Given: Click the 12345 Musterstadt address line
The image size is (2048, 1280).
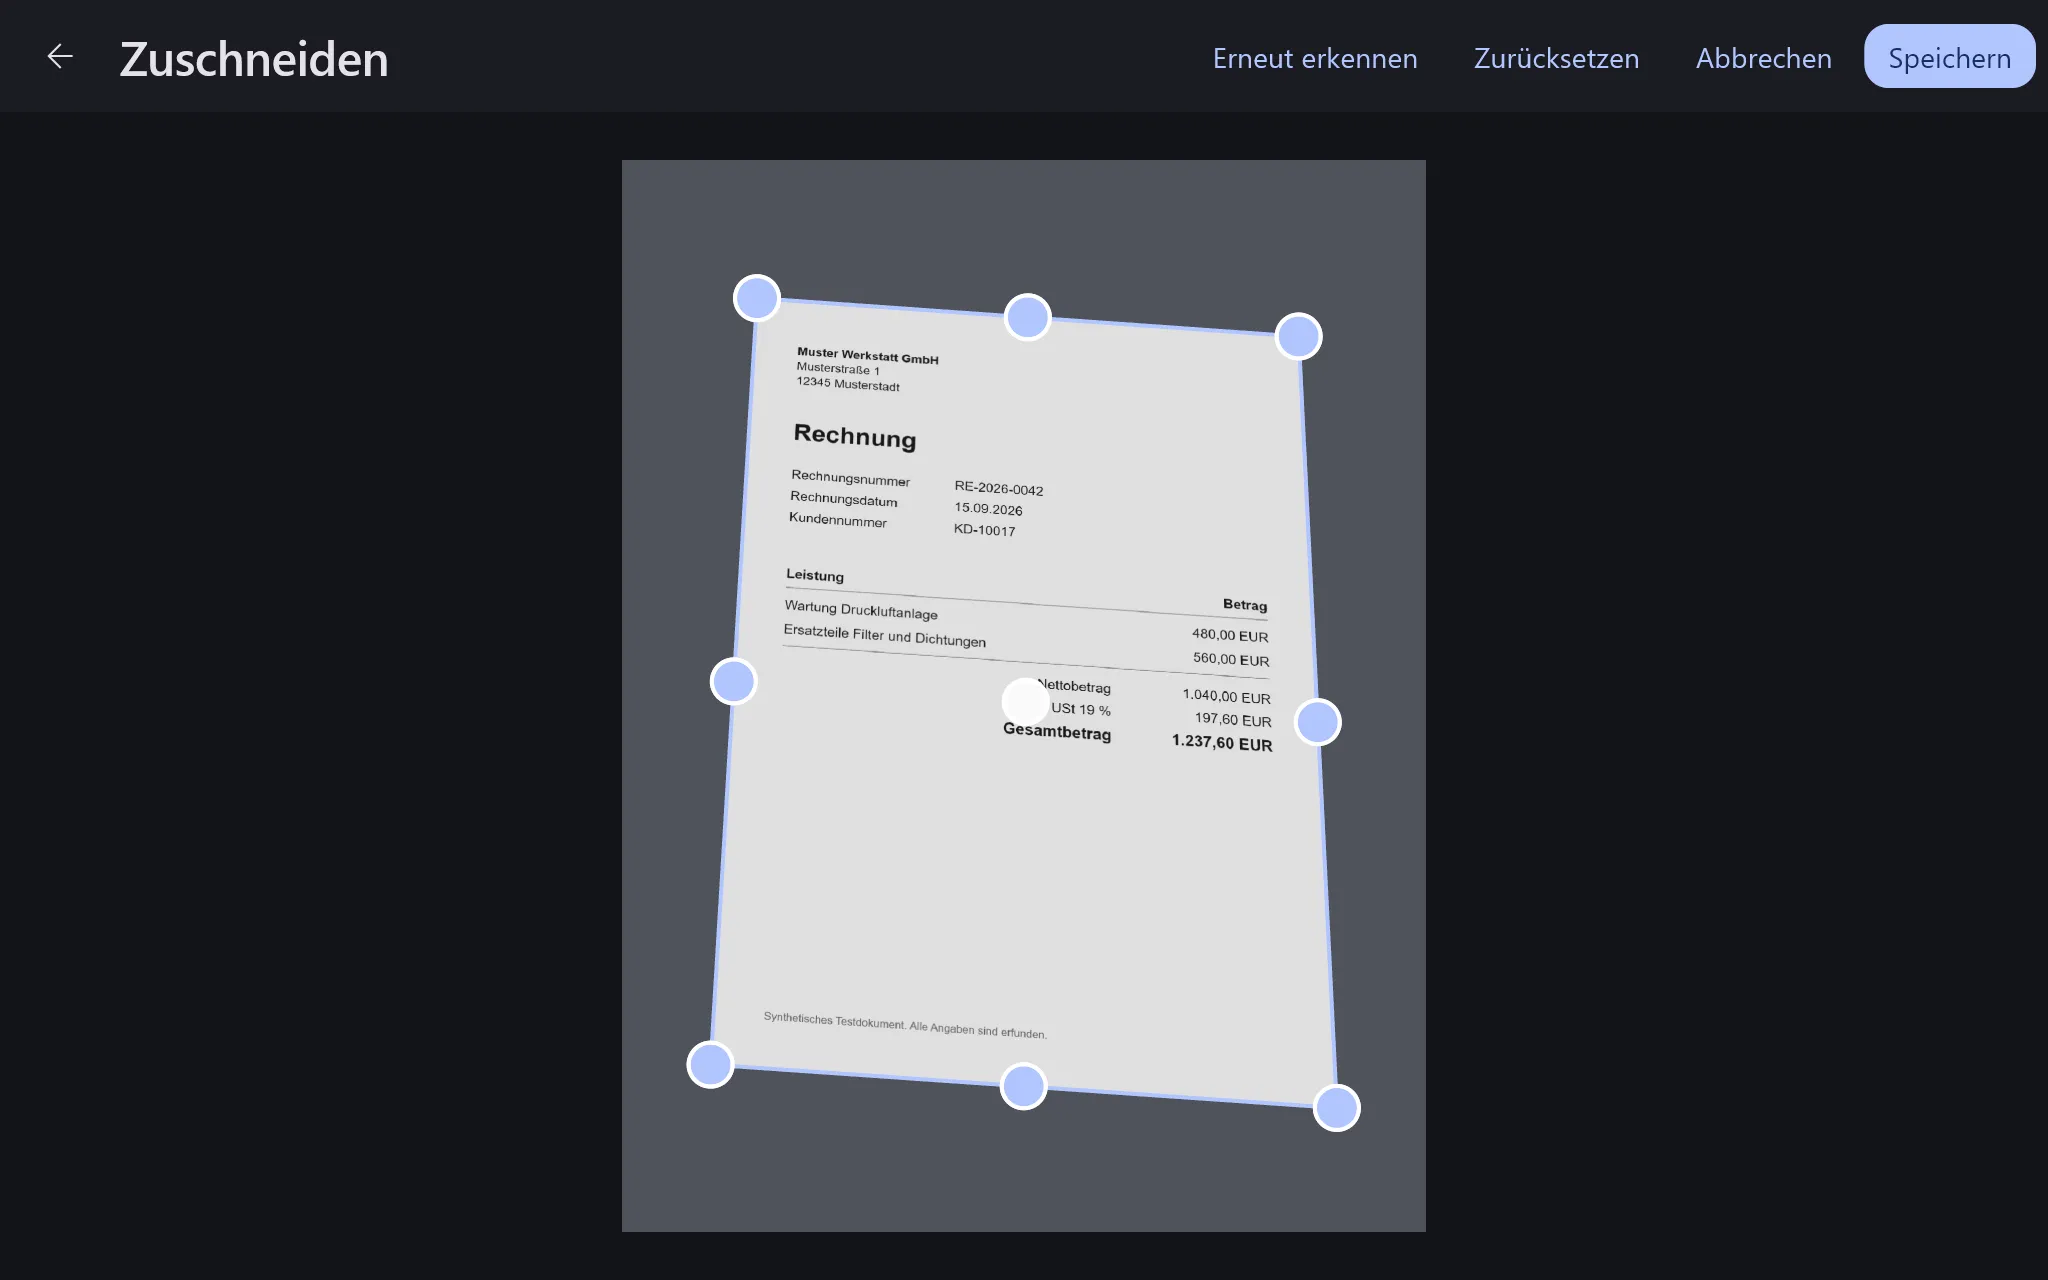Looking at the screenshot, I should (x=848, y=384).
